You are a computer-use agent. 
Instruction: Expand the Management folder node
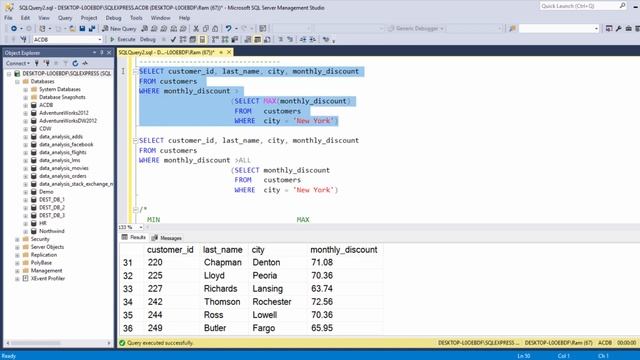(18, 271)
